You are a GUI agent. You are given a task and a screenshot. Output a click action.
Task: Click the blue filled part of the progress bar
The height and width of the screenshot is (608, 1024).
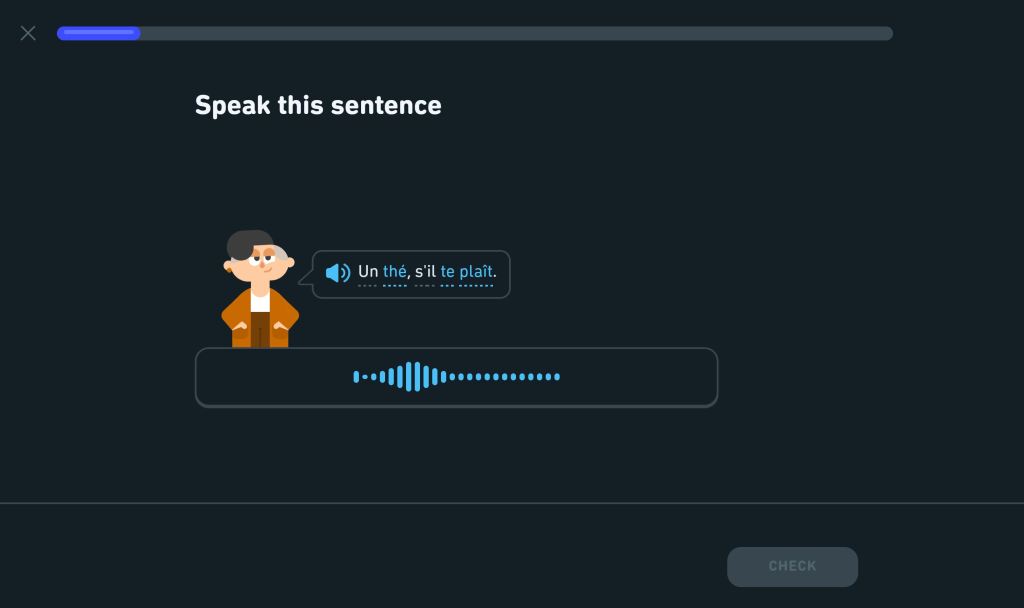98,33
